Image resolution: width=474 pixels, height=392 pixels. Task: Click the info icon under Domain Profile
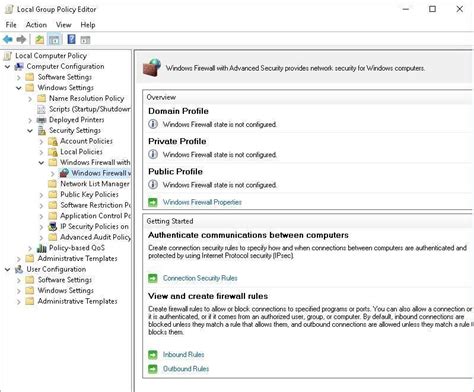(153, 124)
